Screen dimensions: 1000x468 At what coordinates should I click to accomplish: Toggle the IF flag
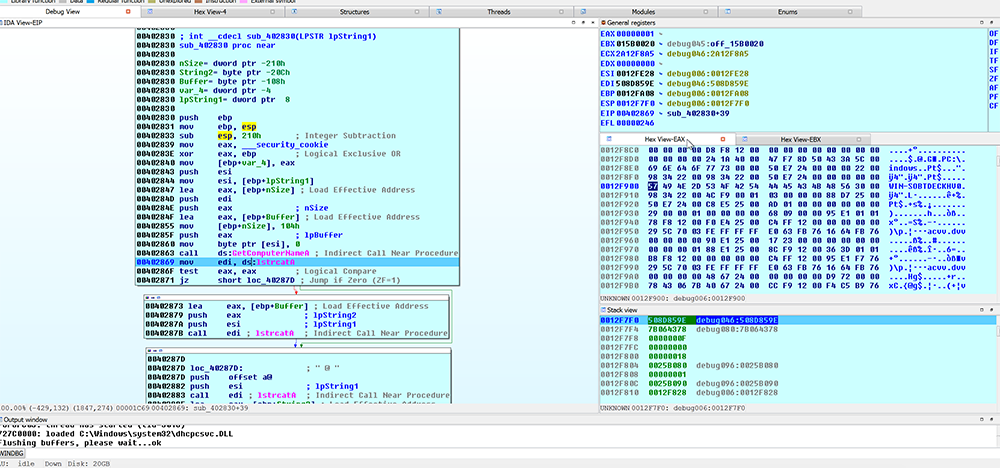point(993,51)
